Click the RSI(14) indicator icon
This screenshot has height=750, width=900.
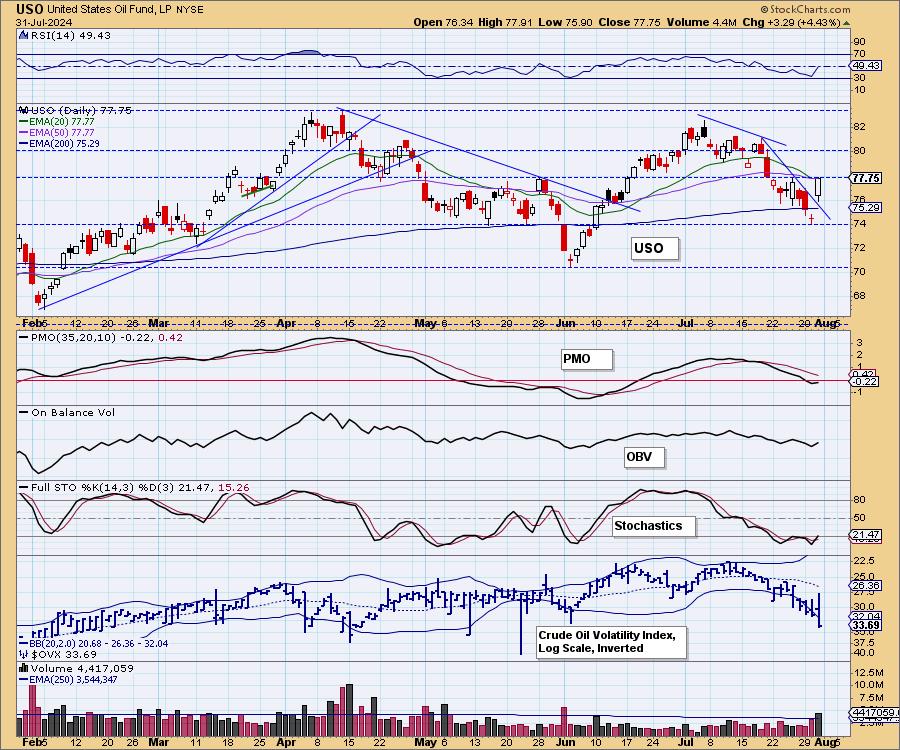[23, 35]
